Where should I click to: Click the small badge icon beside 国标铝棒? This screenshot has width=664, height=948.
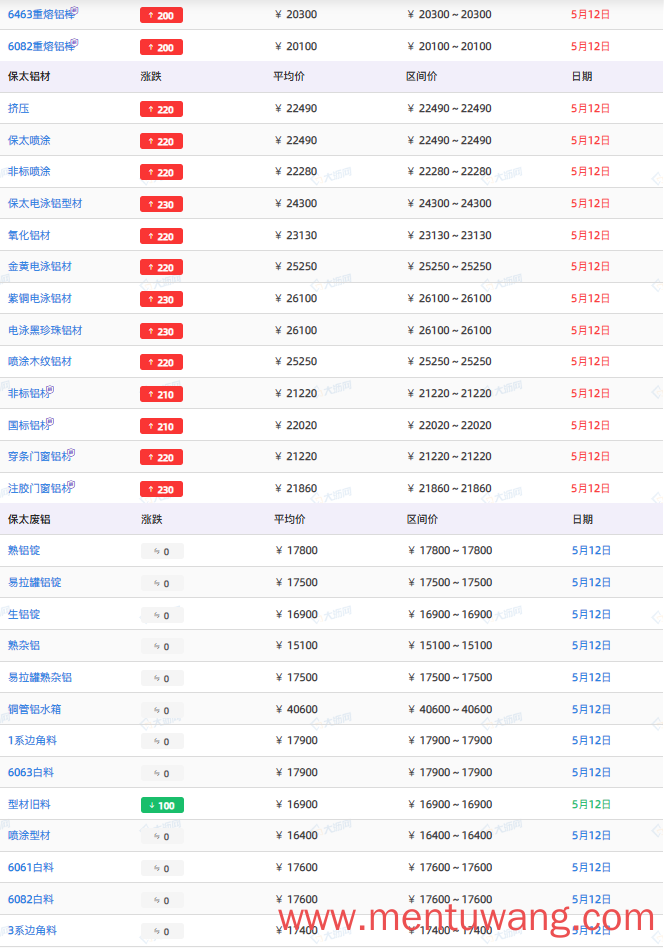(x=50, y=421)
